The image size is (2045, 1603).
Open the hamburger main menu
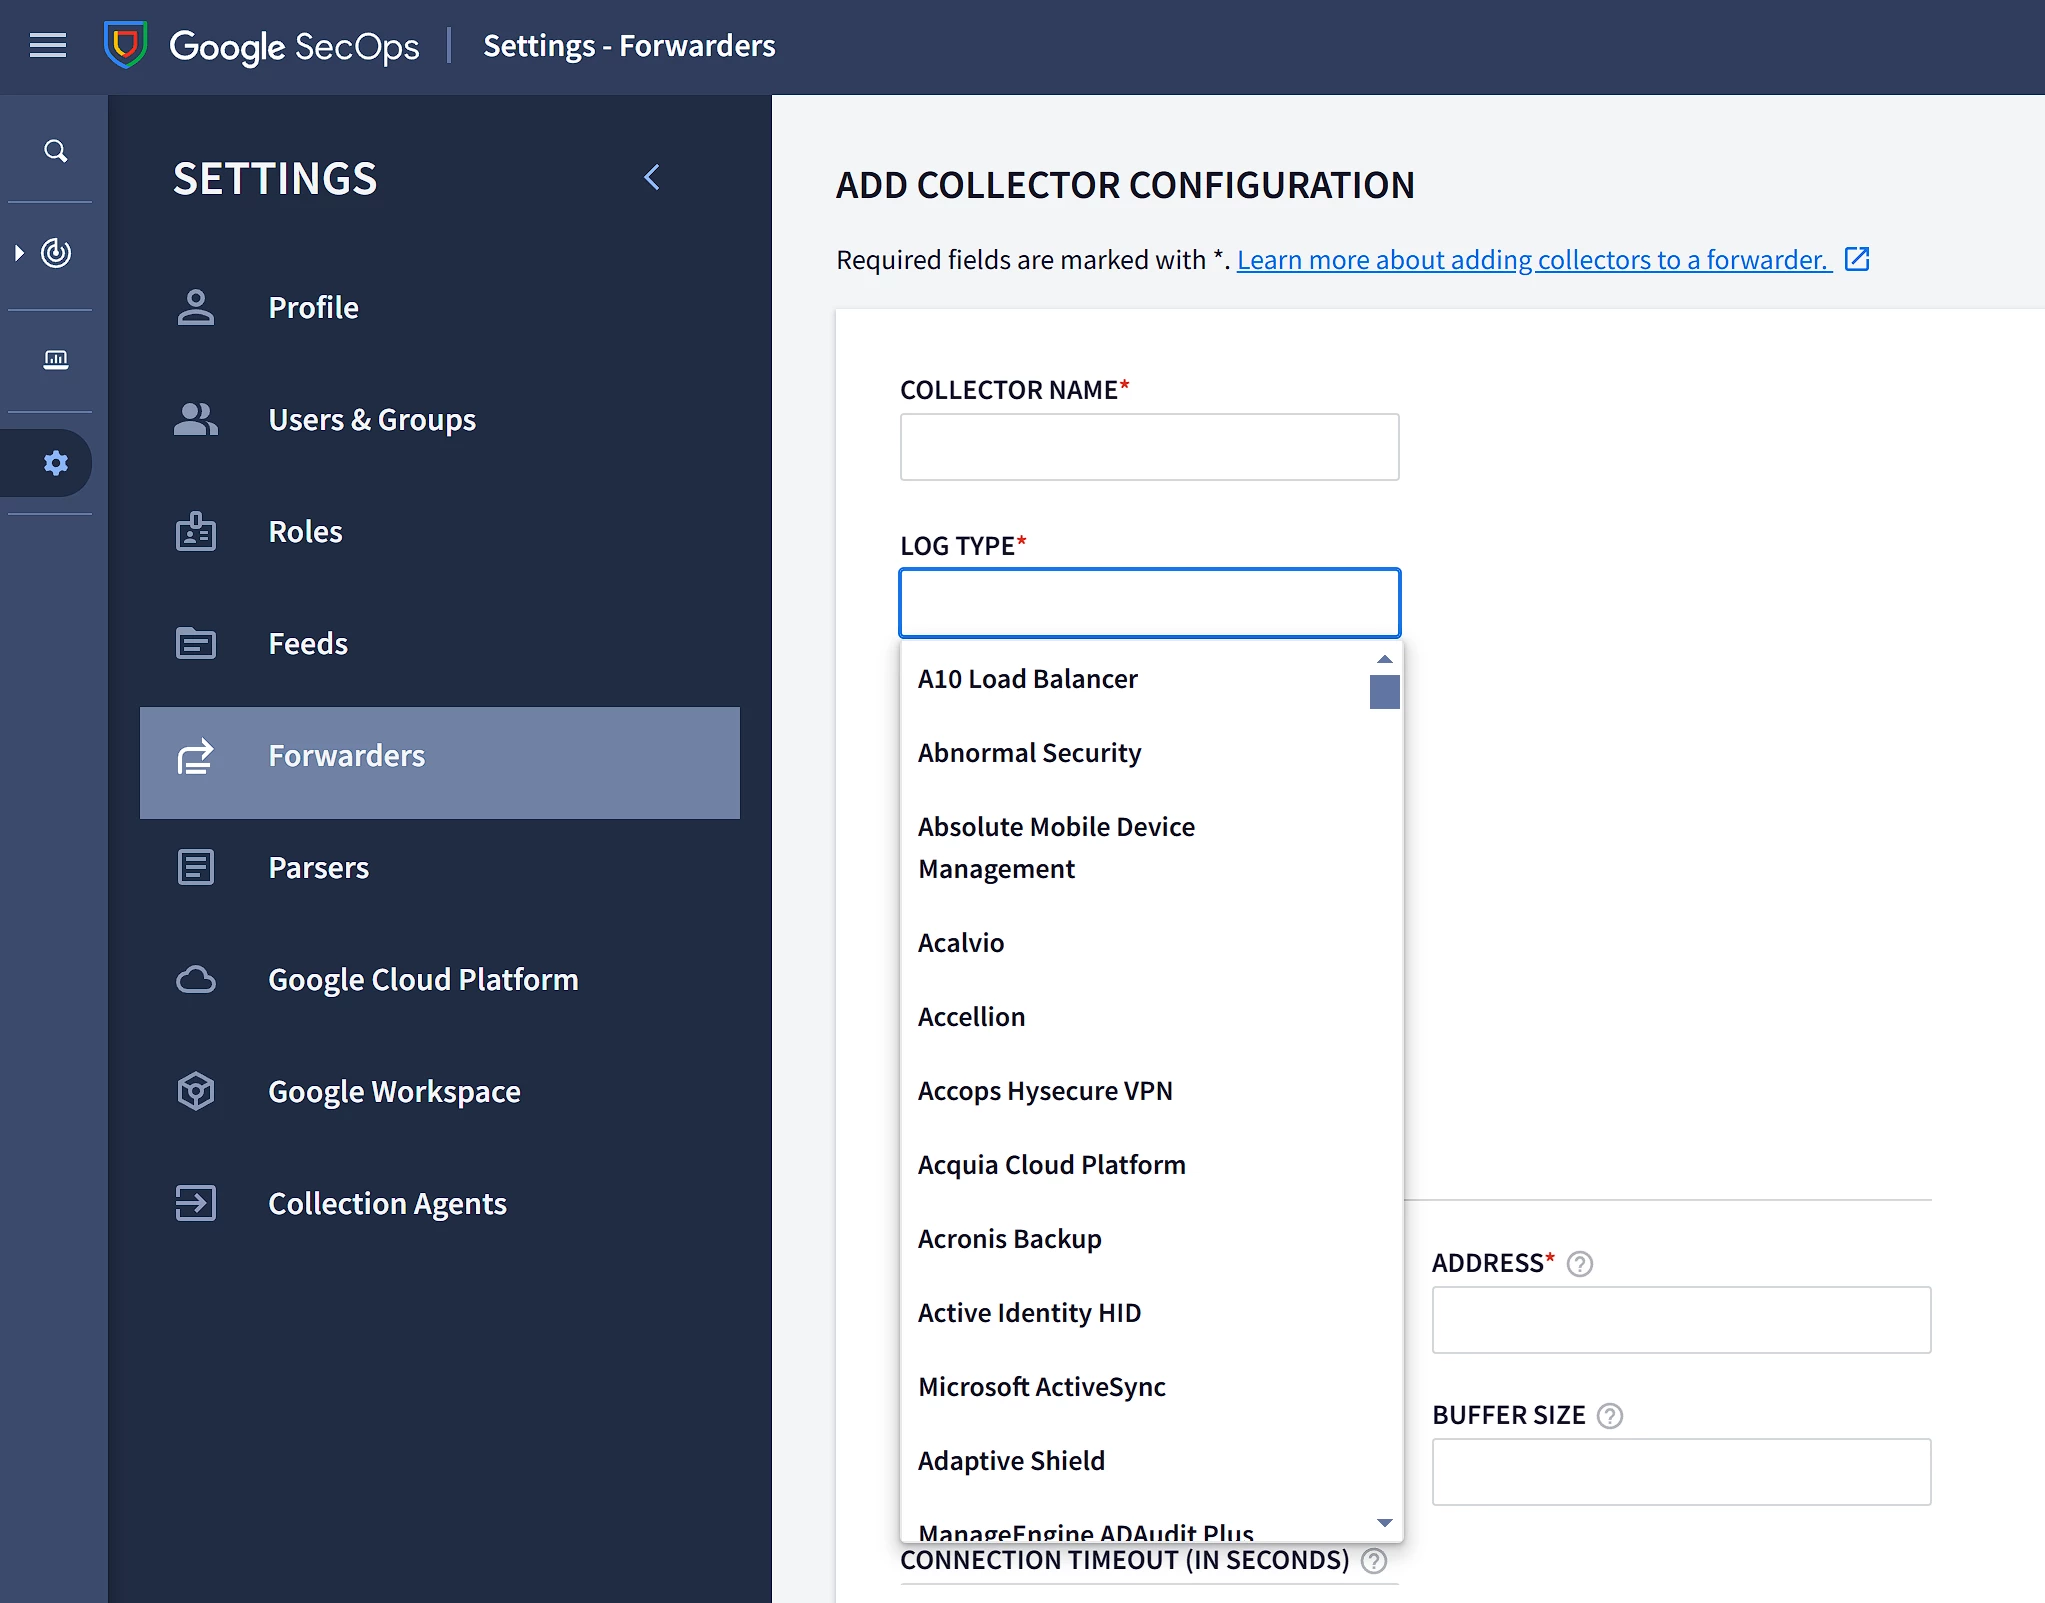48,46
